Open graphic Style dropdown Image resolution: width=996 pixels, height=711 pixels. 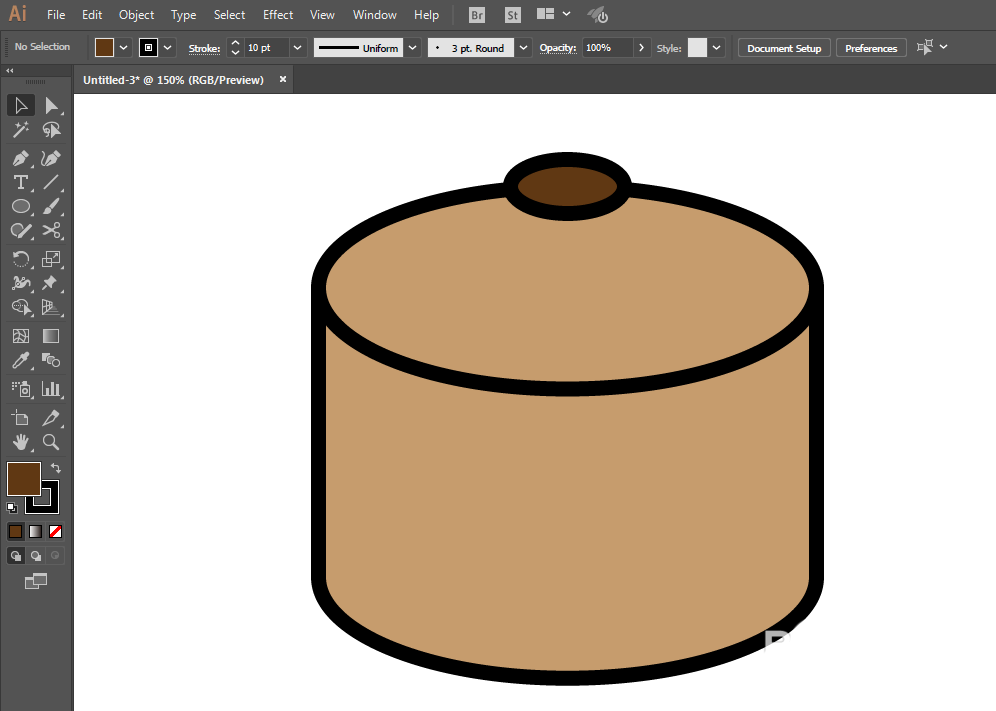[717, 48]
